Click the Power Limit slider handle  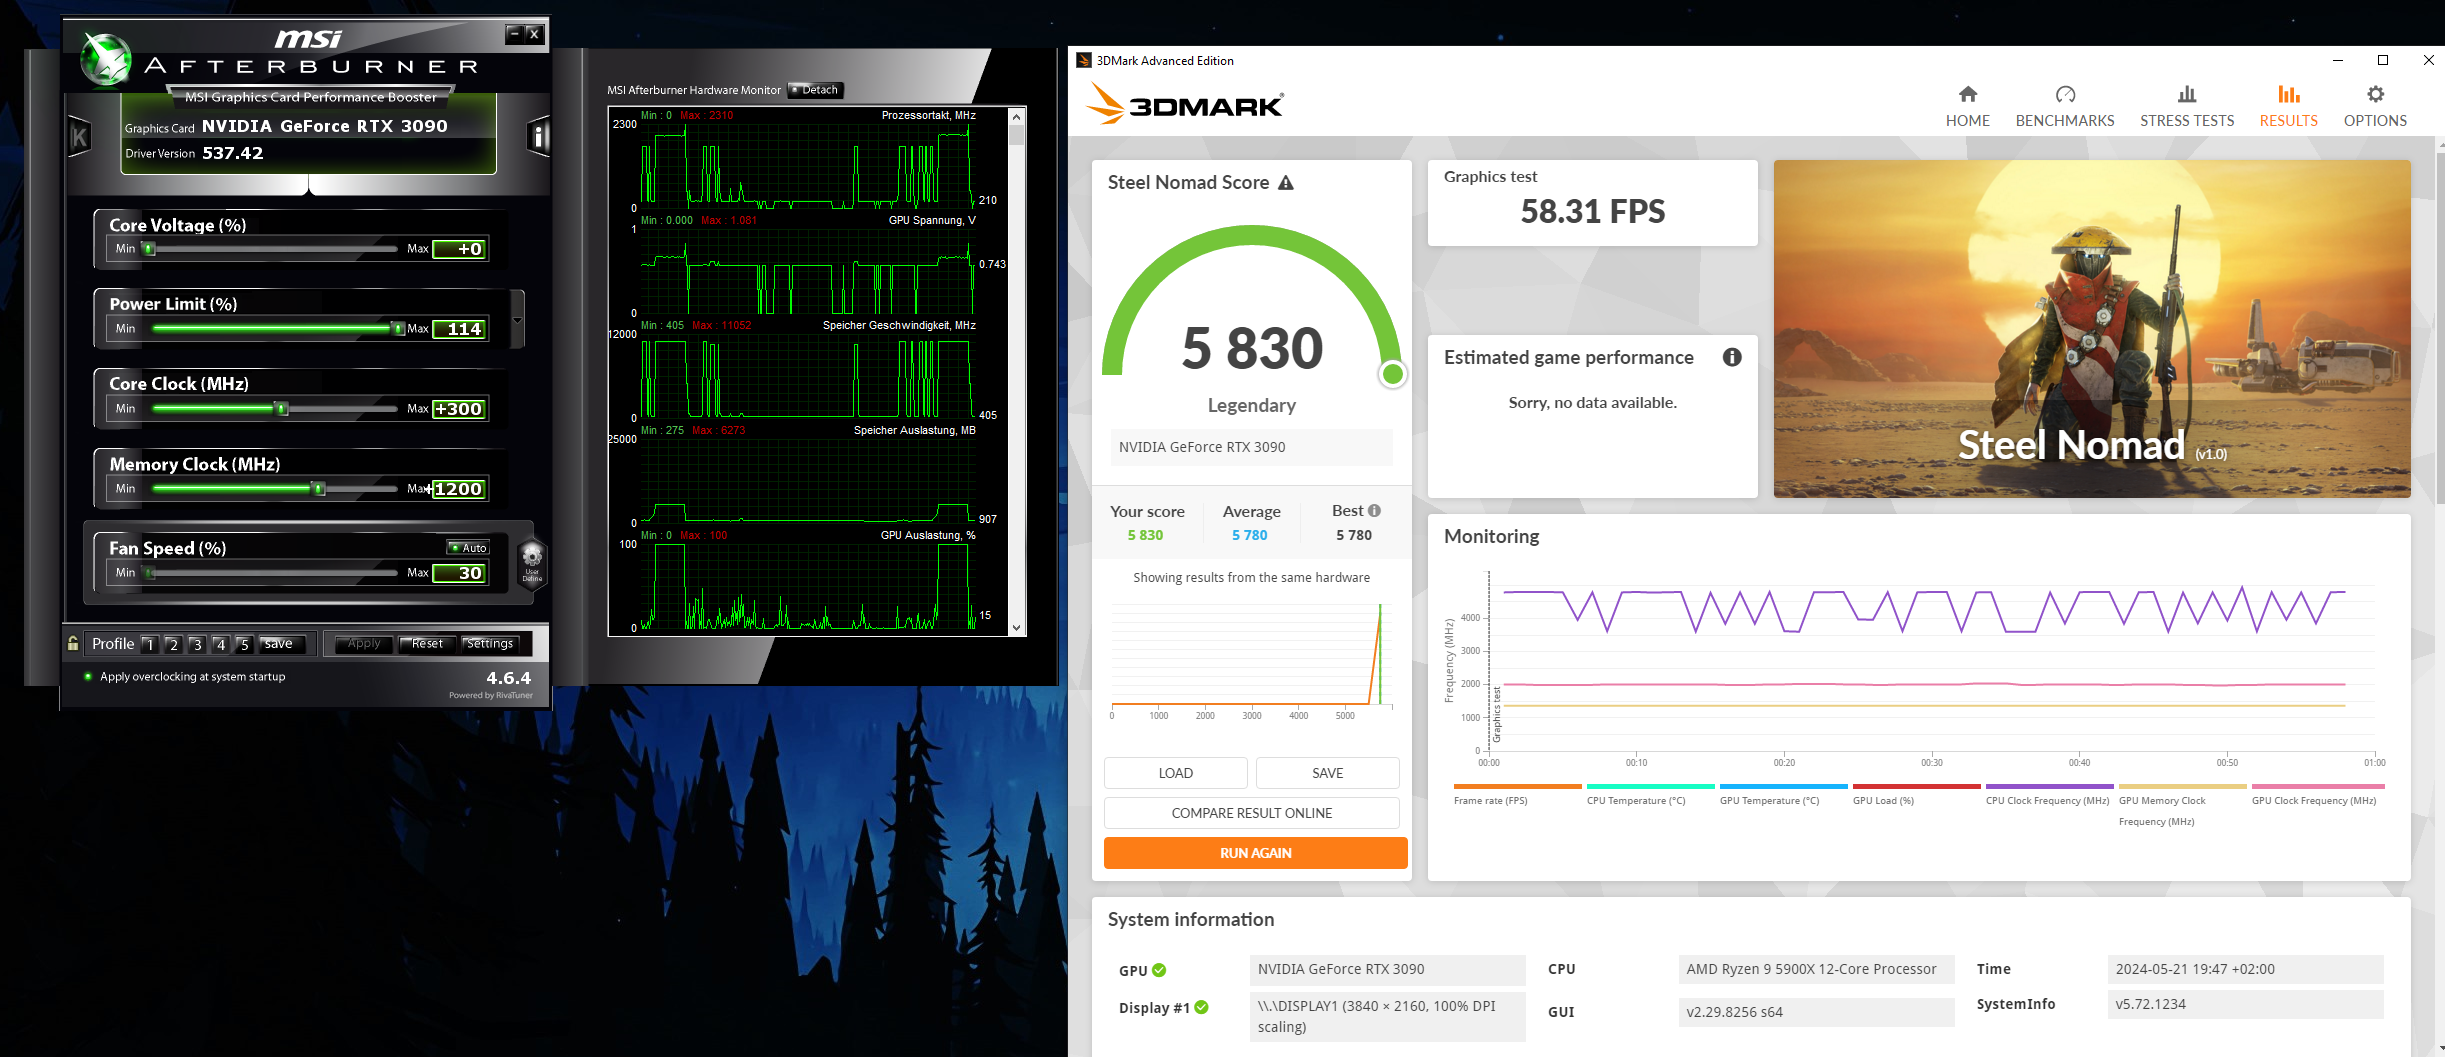pyautogui.click(x=398, y=329)
